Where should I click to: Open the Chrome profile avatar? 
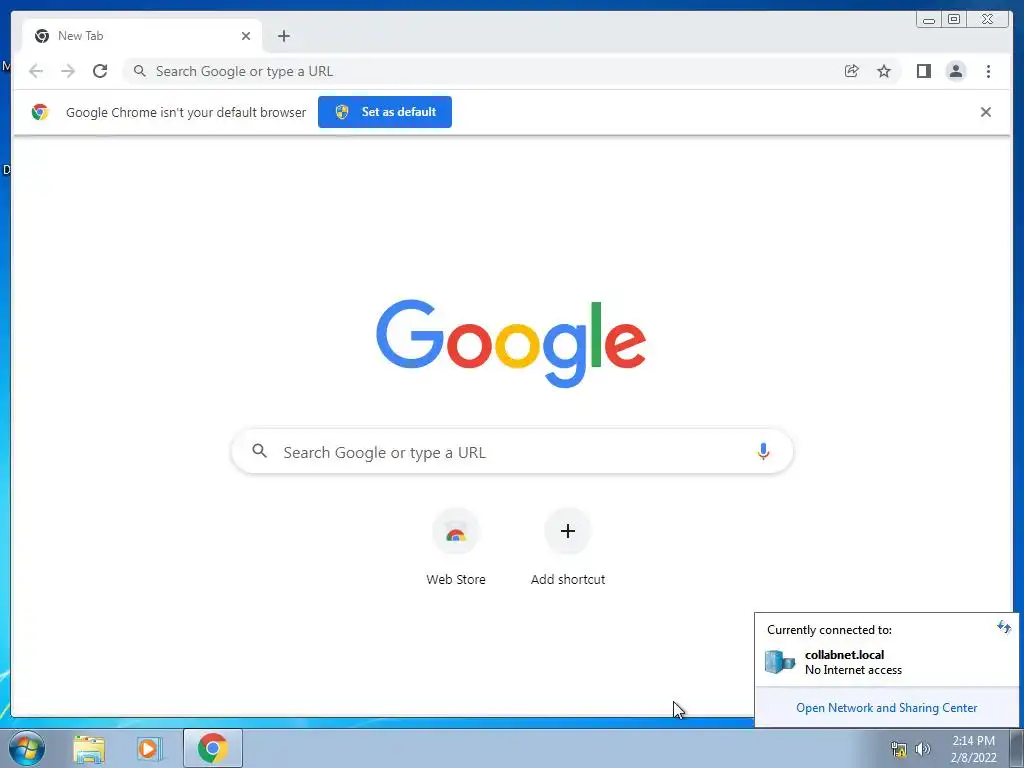coord(955,71)
